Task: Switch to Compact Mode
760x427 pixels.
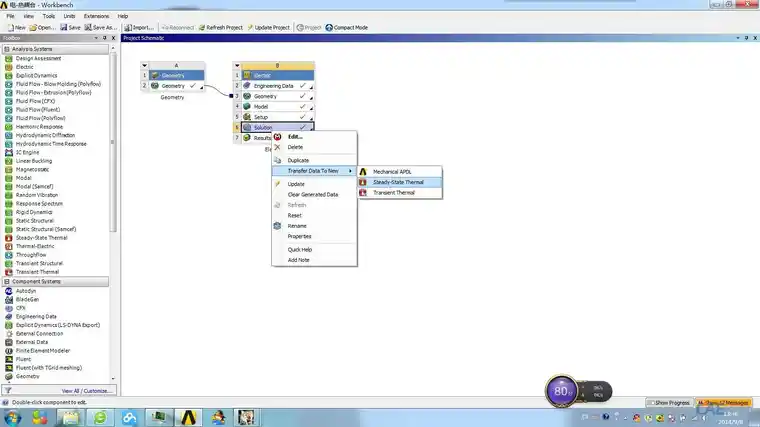Action: (x=347, y=28)
